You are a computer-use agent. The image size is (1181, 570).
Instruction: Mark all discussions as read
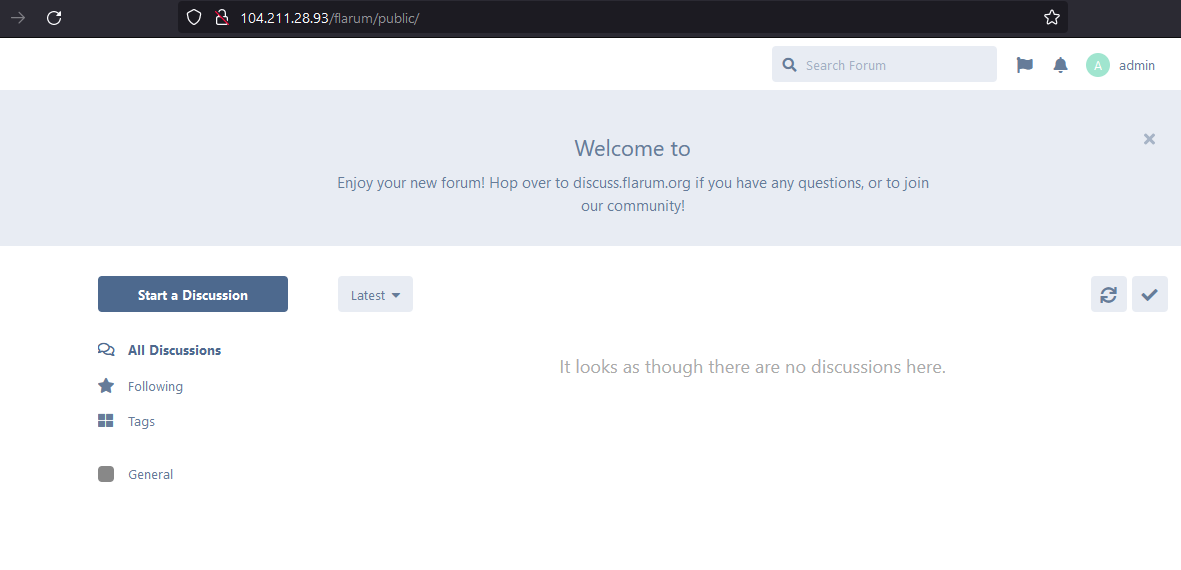(x=1149, y=294)
